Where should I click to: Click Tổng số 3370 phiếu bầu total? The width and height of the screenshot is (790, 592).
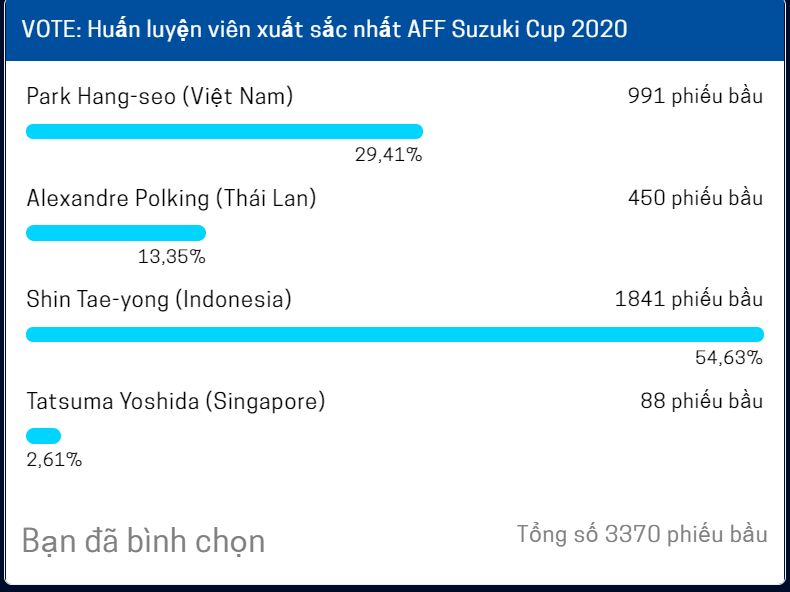(x=642, y=534)
